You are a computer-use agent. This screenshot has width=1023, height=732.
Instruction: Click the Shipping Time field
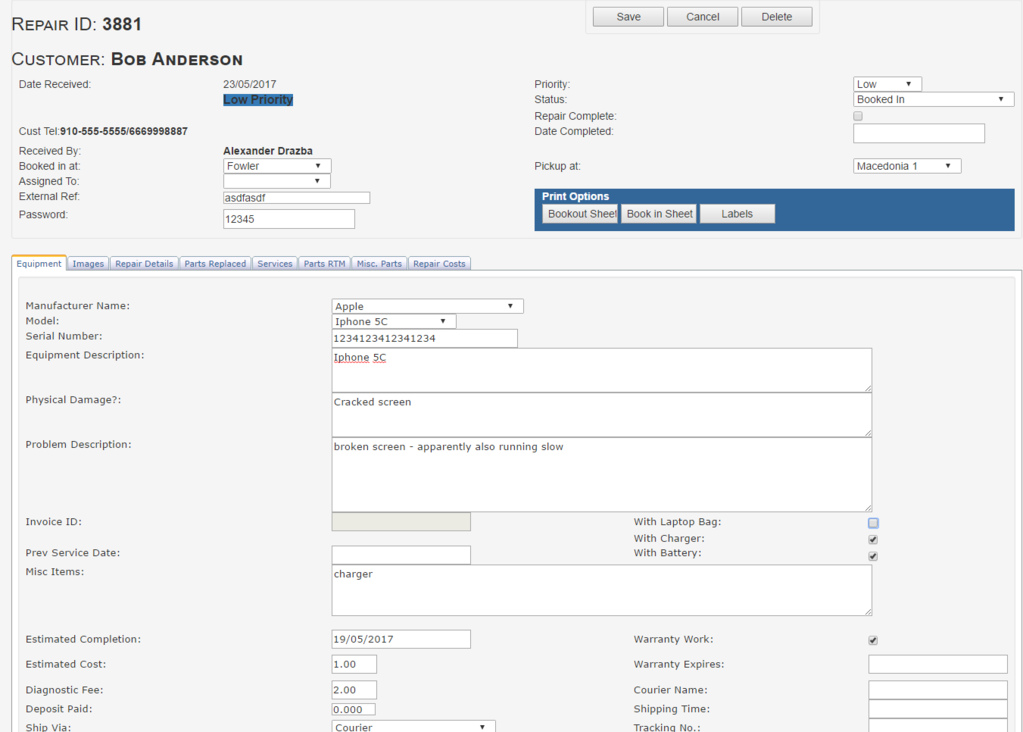click(938, 709)
